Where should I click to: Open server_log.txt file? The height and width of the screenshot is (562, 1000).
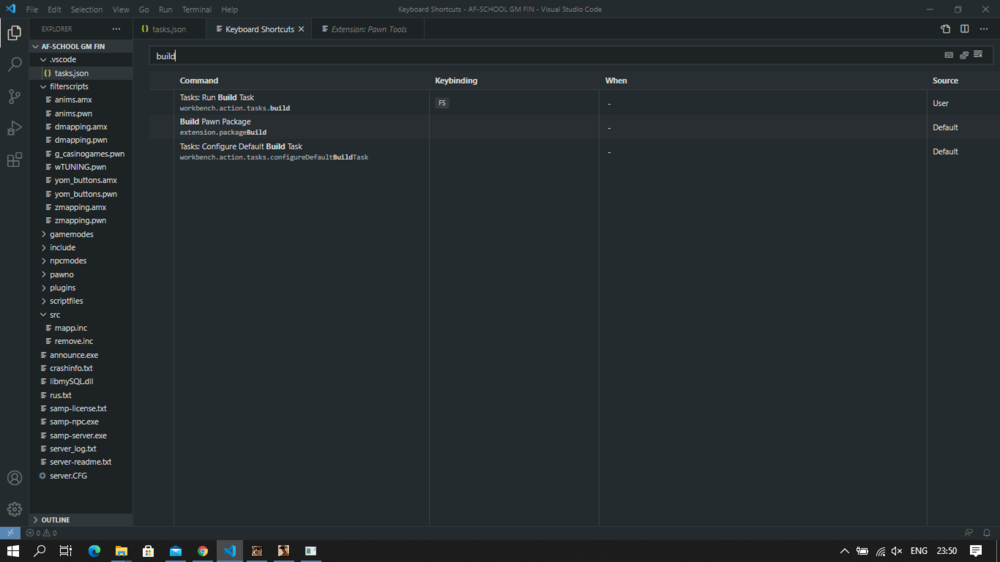tap(81, 448)
